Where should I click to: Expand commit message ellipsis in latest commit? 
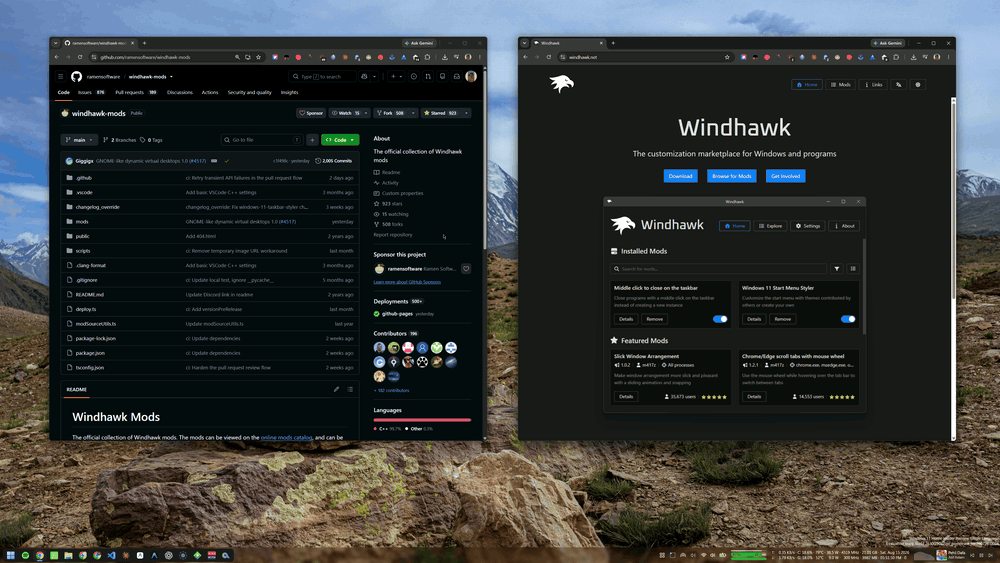(x=214, y=161)
